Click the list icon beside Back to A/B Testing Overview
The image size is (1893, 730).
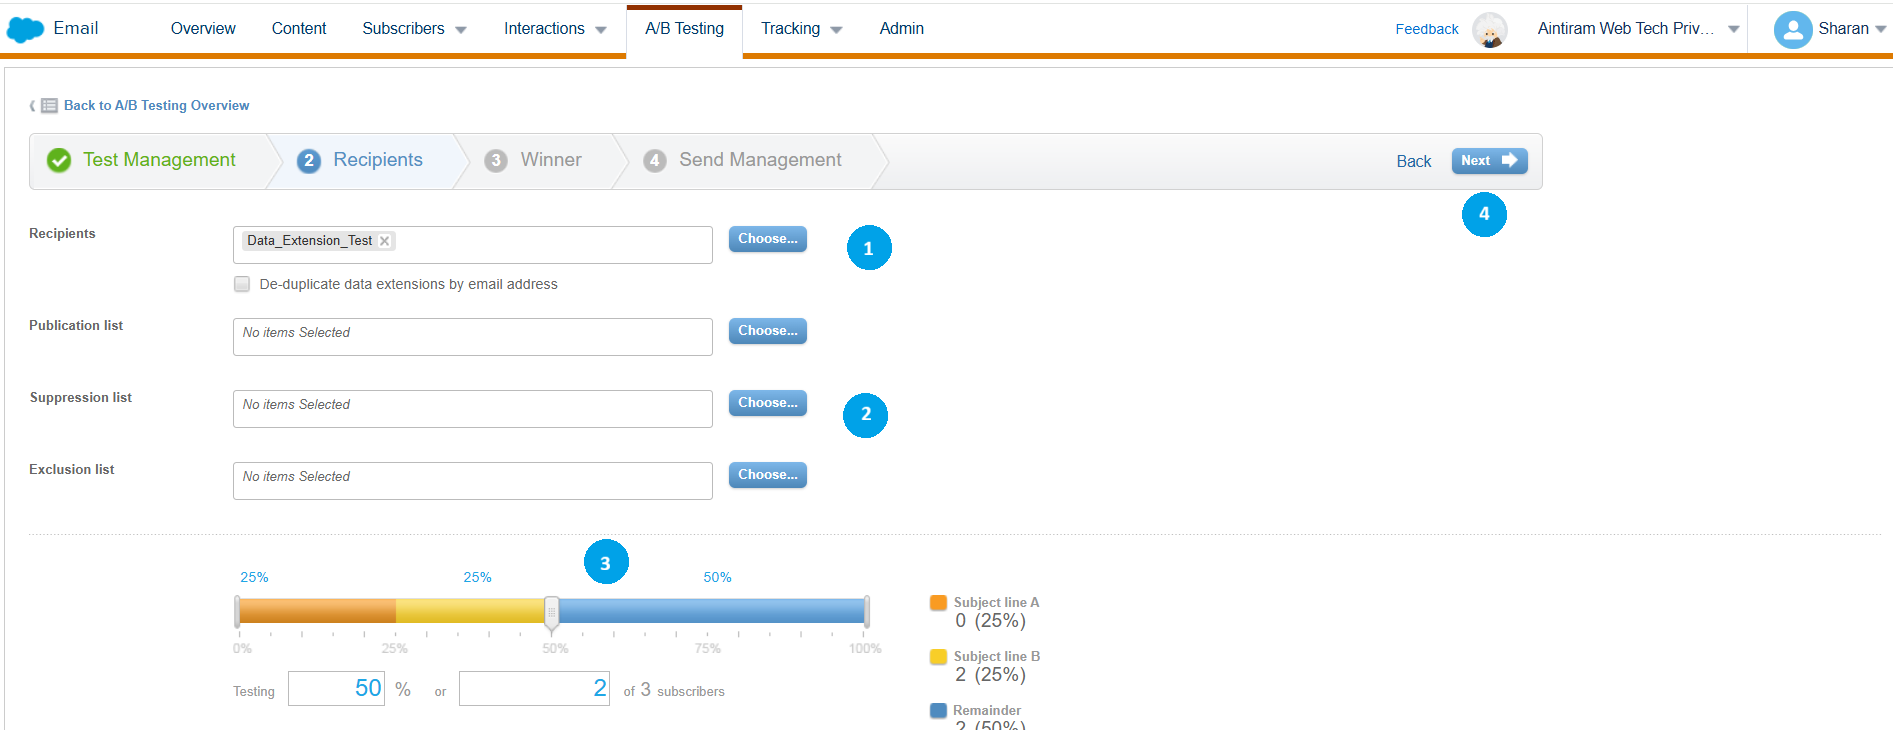pos(49,106)
